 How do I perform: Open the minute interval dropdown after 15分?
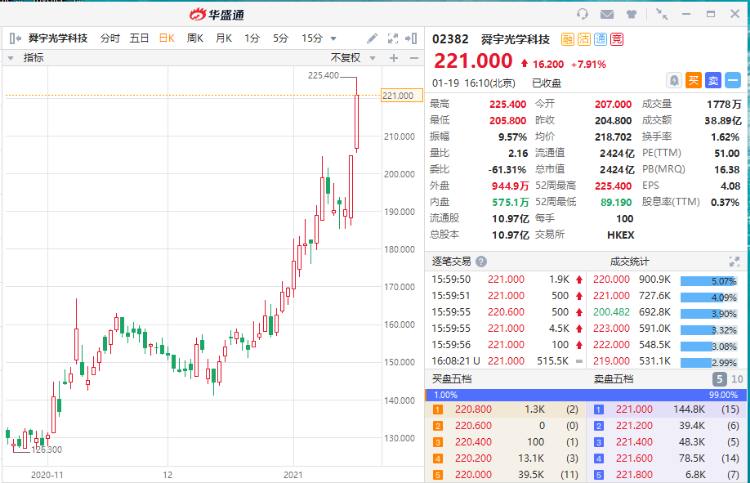coord(333,38)
